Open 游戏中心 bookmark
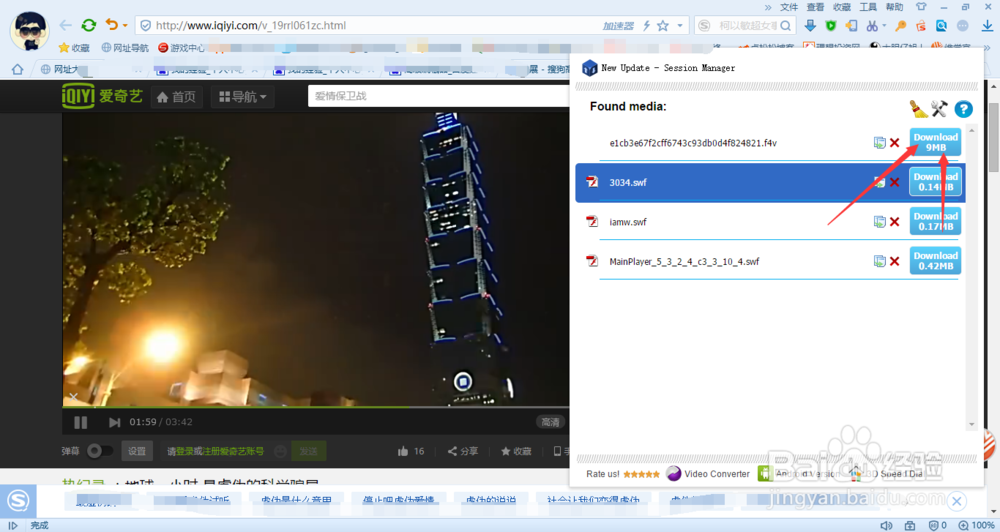This screenshot has height=532, width=1000. click(181, 48)
